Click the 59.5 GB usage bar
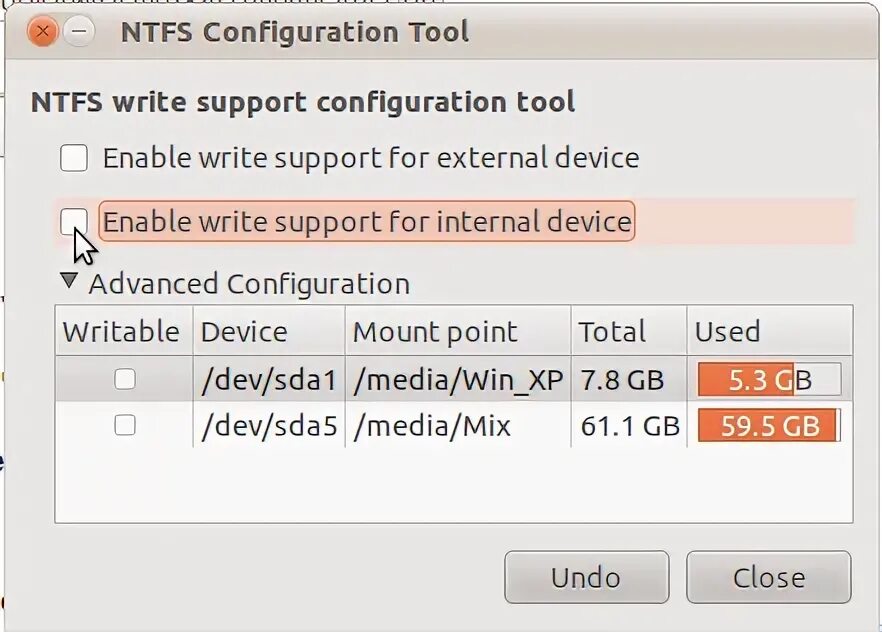This screenshot has height=632, width=882. click(769, 426)
